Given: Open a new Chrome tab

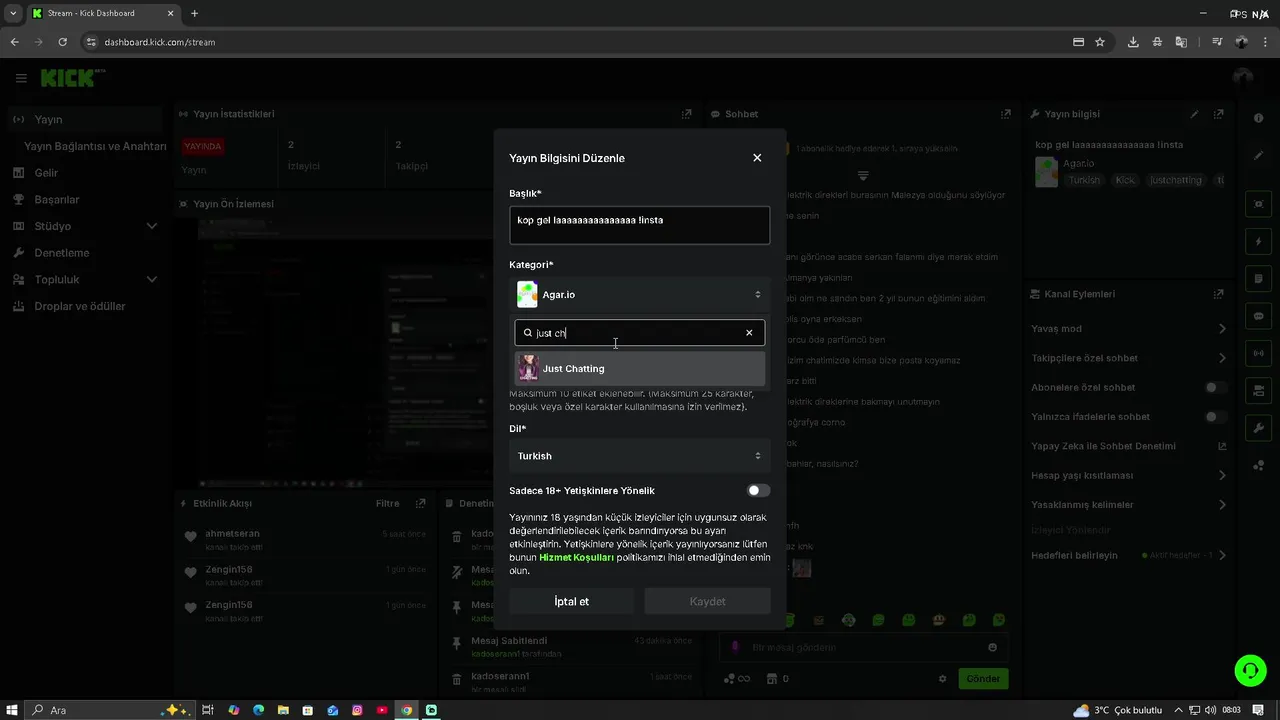Looking at the screenshot, I should [194, 13].
